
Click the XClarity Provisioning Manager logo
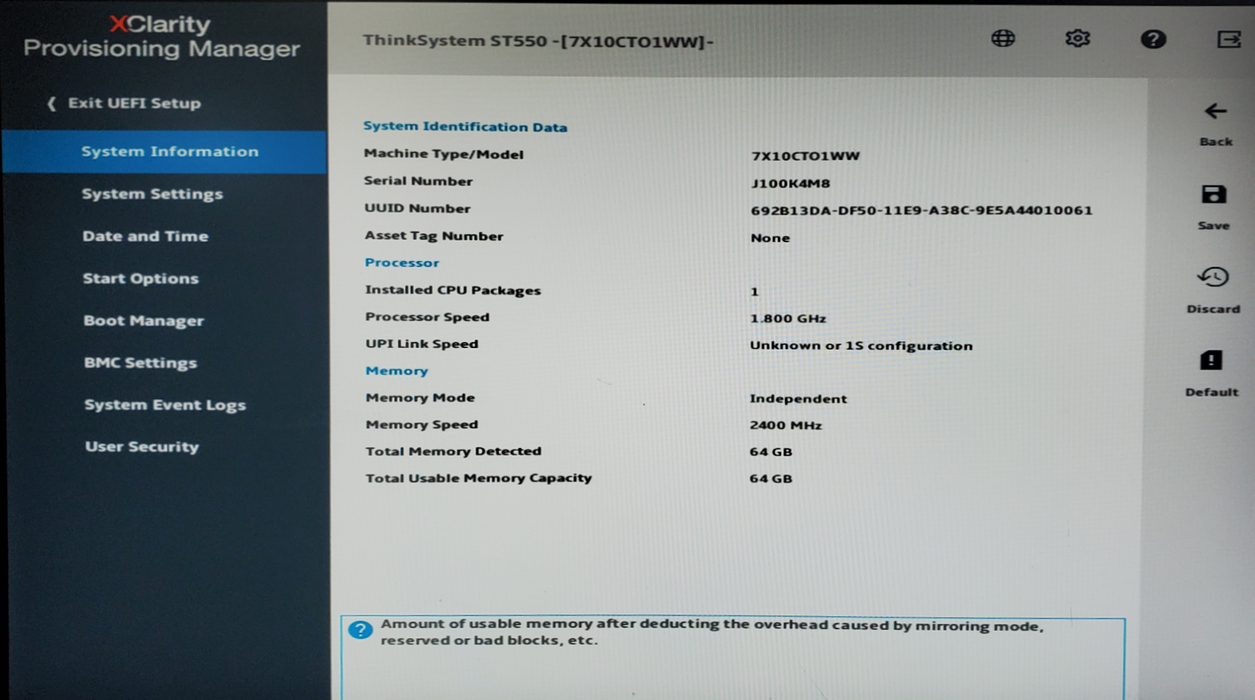(162, 36)
